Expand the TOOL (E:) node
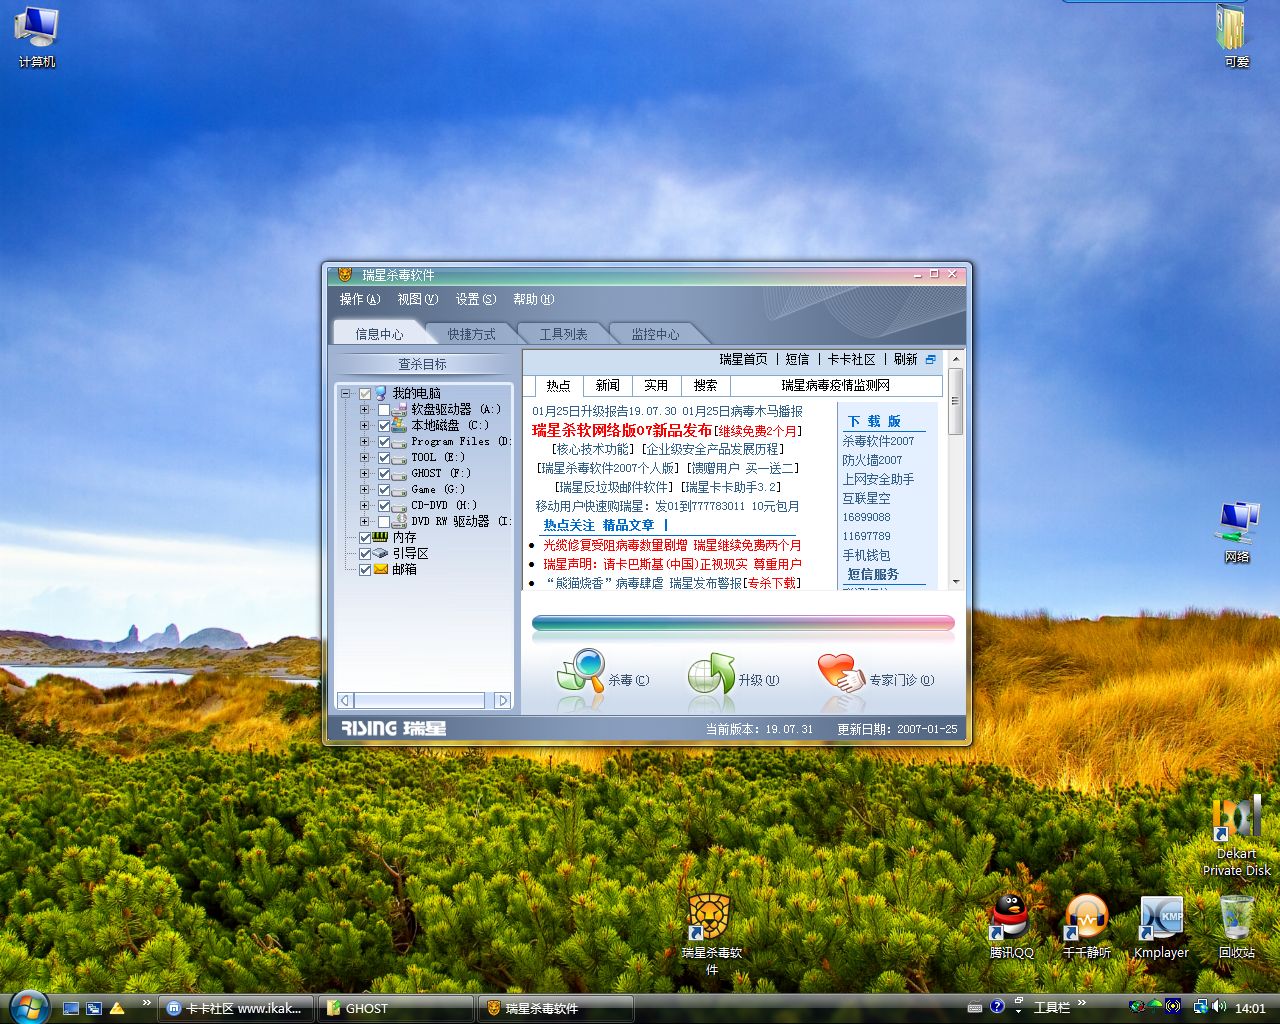The height and width of the screenshot is (1024, 1280). pos(365,458)
